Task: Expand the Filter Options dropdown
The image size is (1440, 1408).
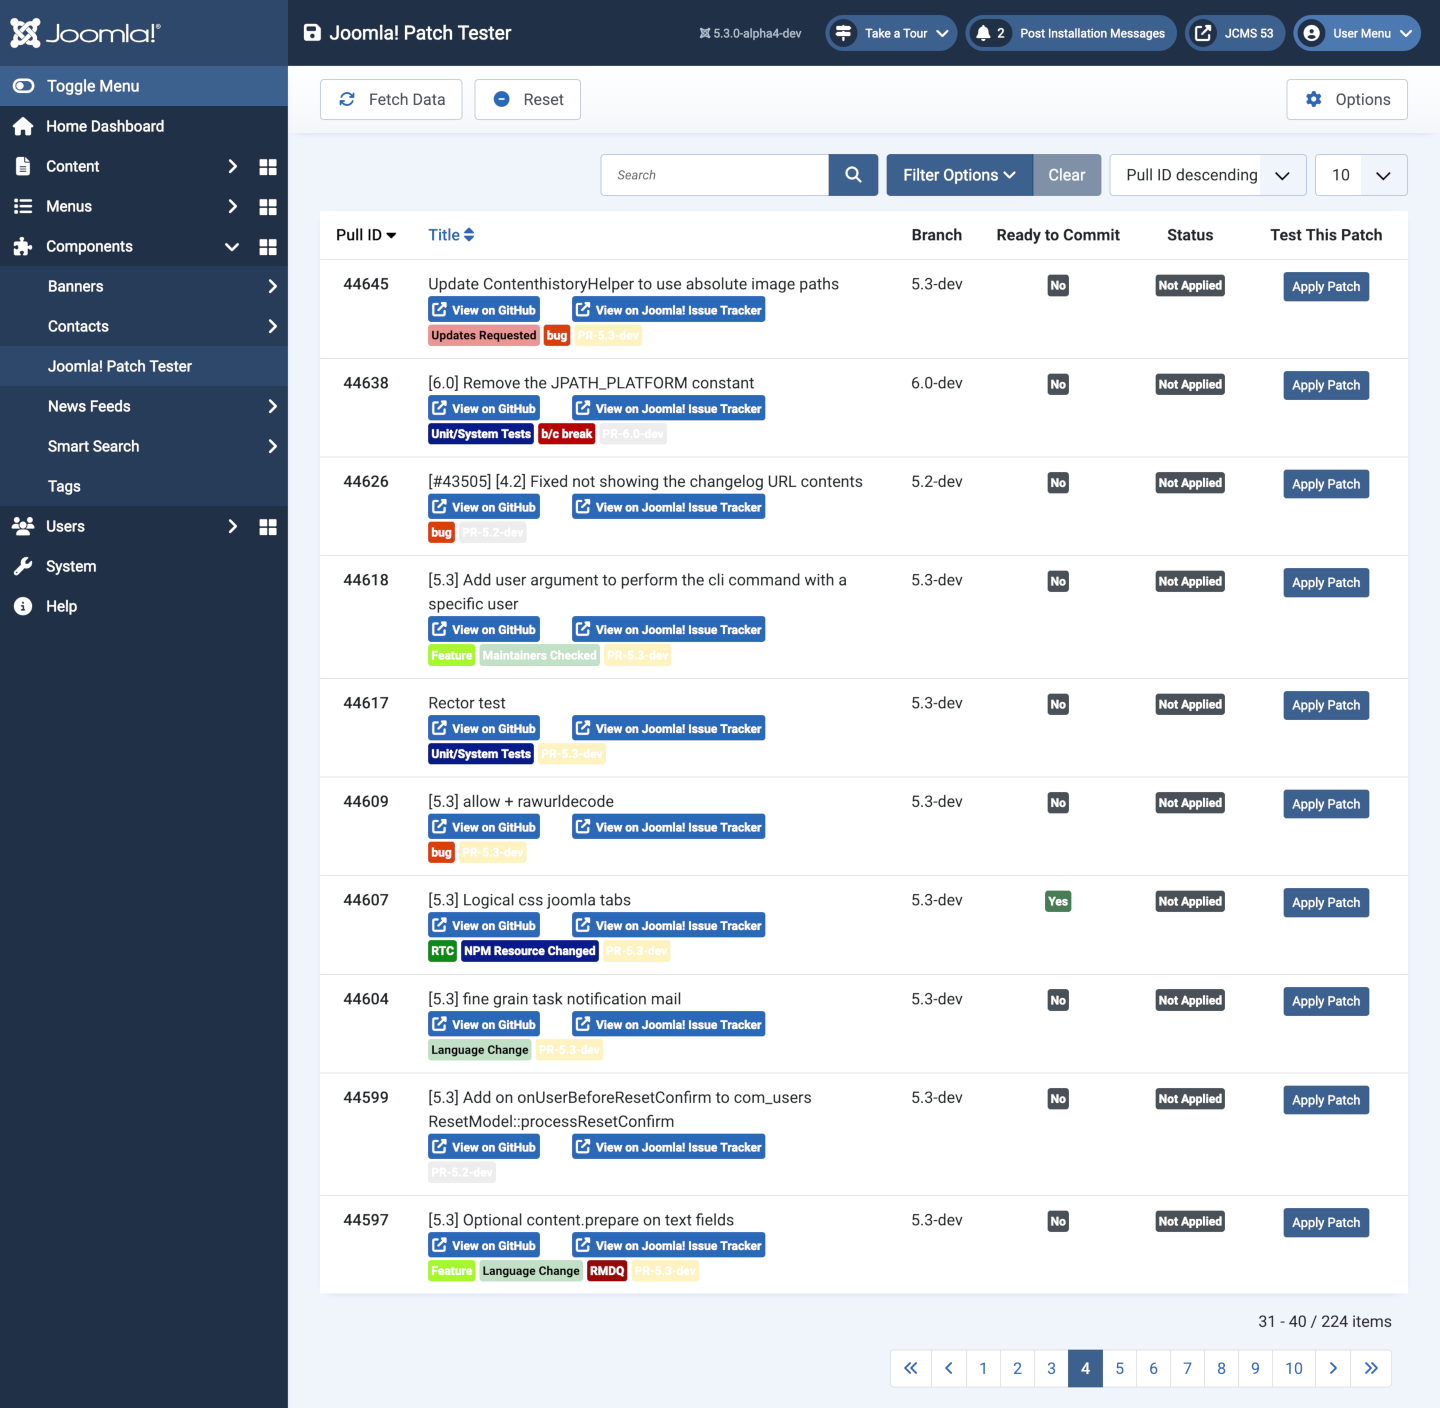Action: tap(959, 175)
